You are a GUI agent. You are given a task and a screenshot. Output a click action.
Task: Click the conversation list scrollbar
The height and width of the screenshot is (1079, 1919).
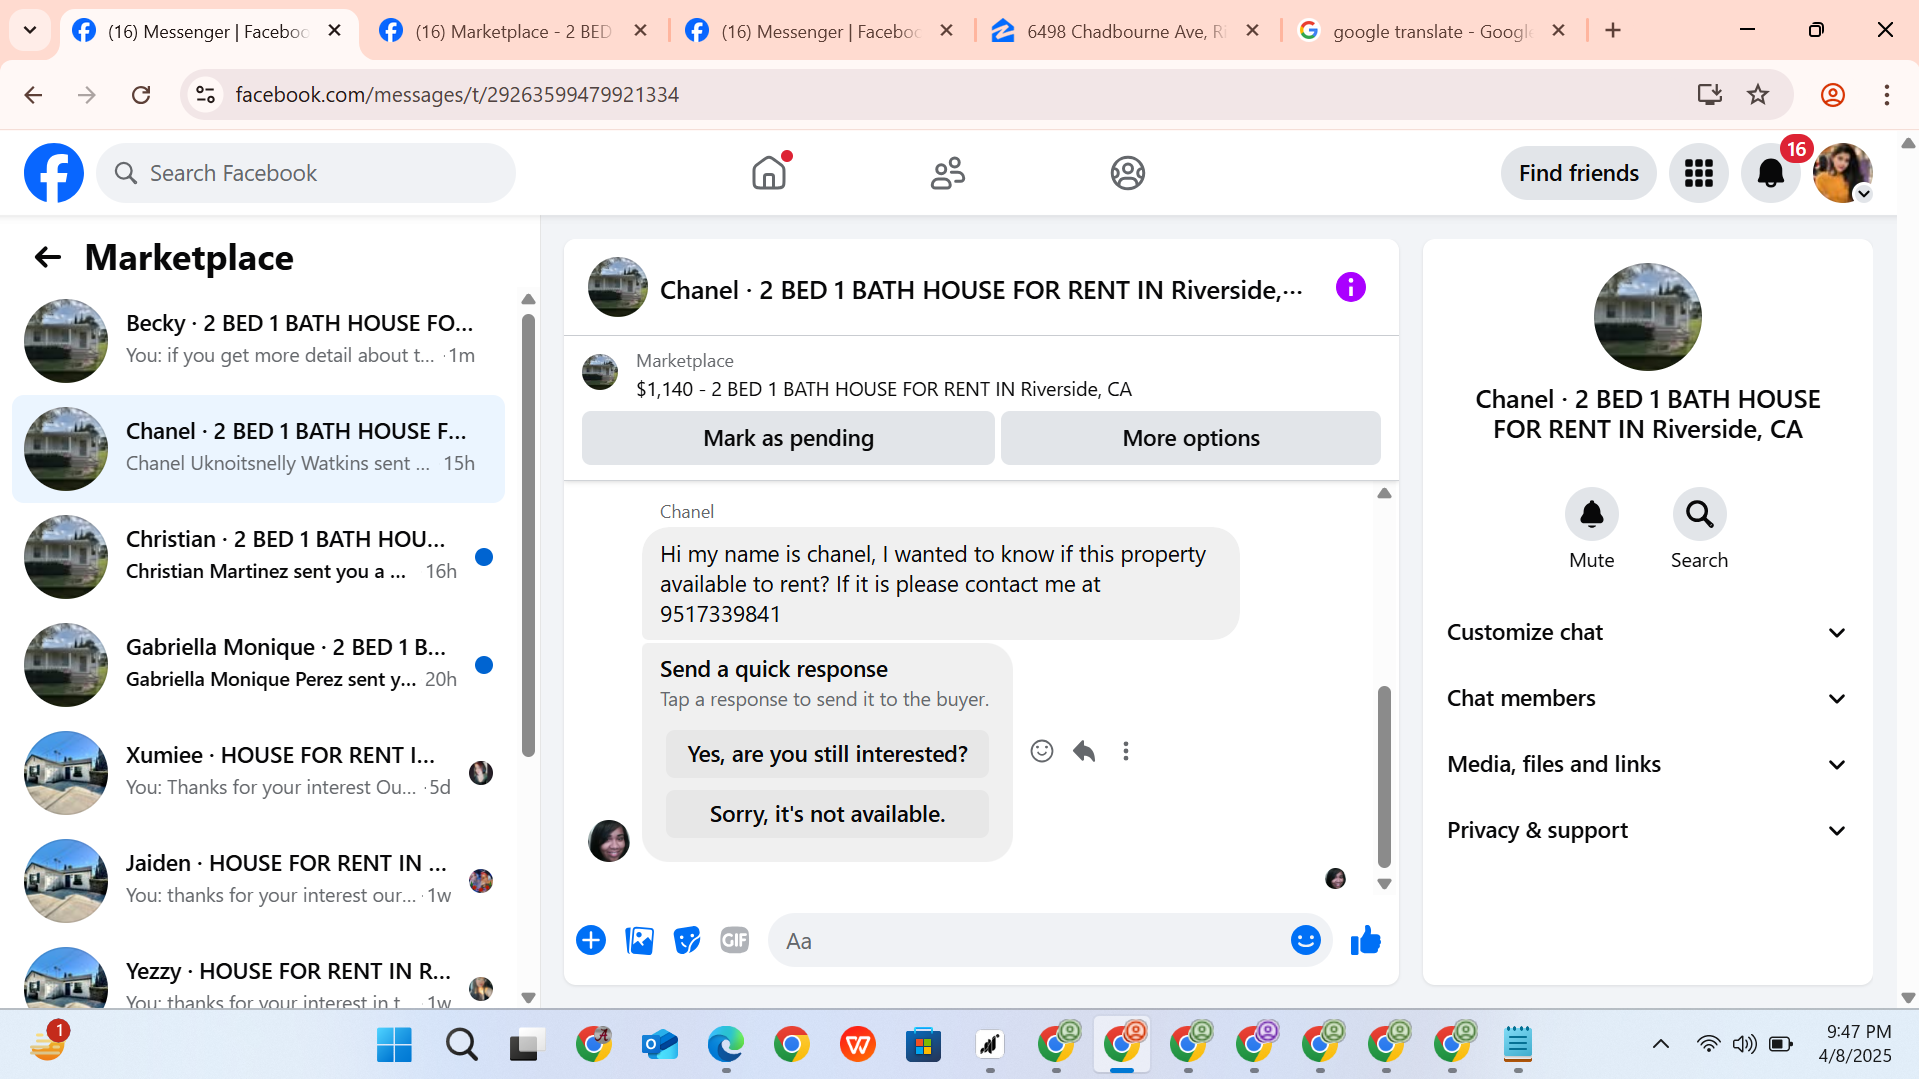pyautogui.click(x=528, y=536)
